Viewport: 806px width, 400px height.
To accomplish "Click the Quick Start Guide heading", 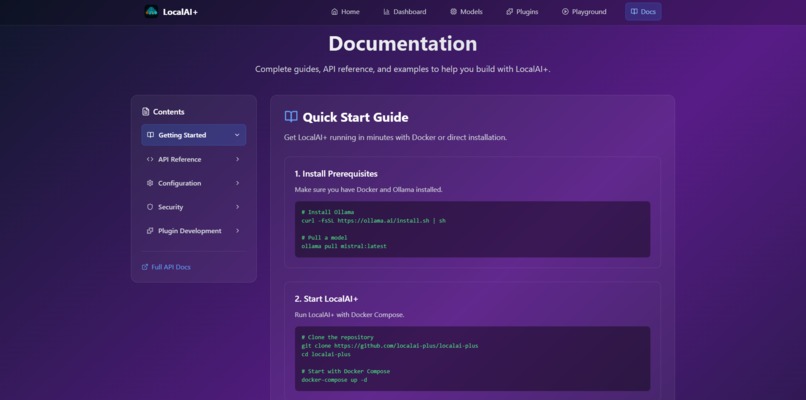I will (355, 117).
